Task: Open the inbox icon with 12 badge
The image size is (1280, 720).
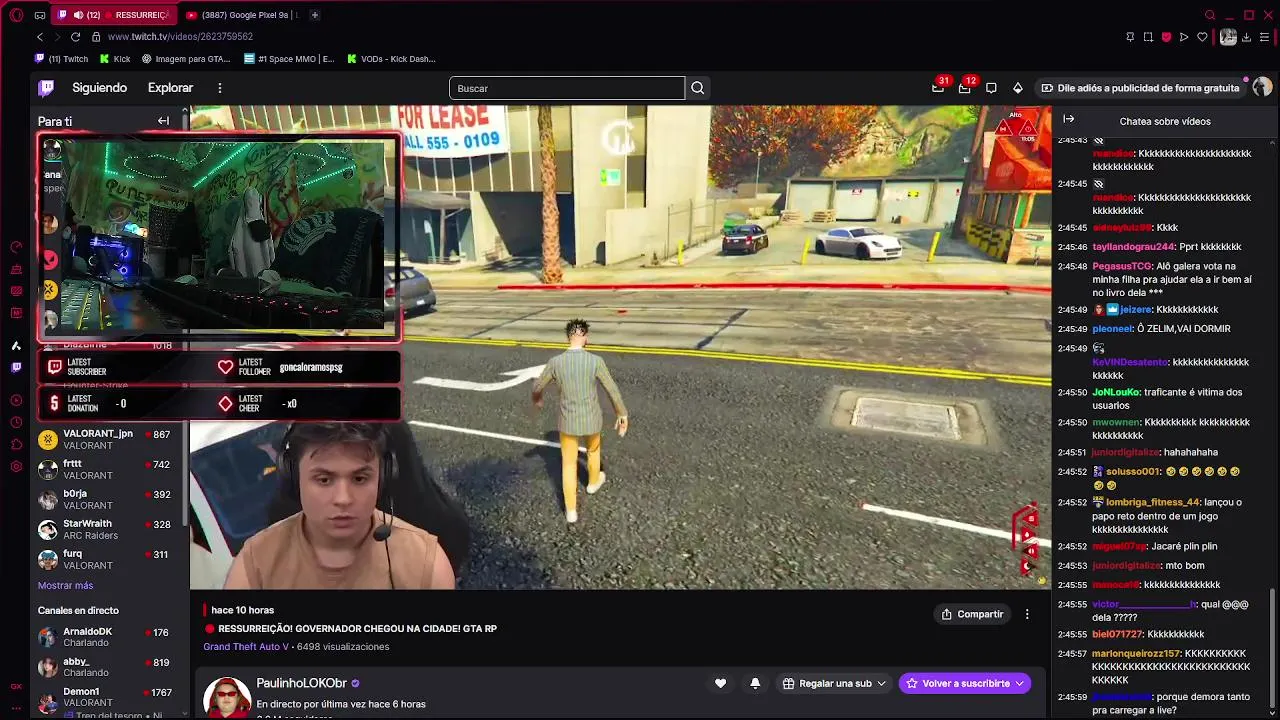Action: pos(965,88)
